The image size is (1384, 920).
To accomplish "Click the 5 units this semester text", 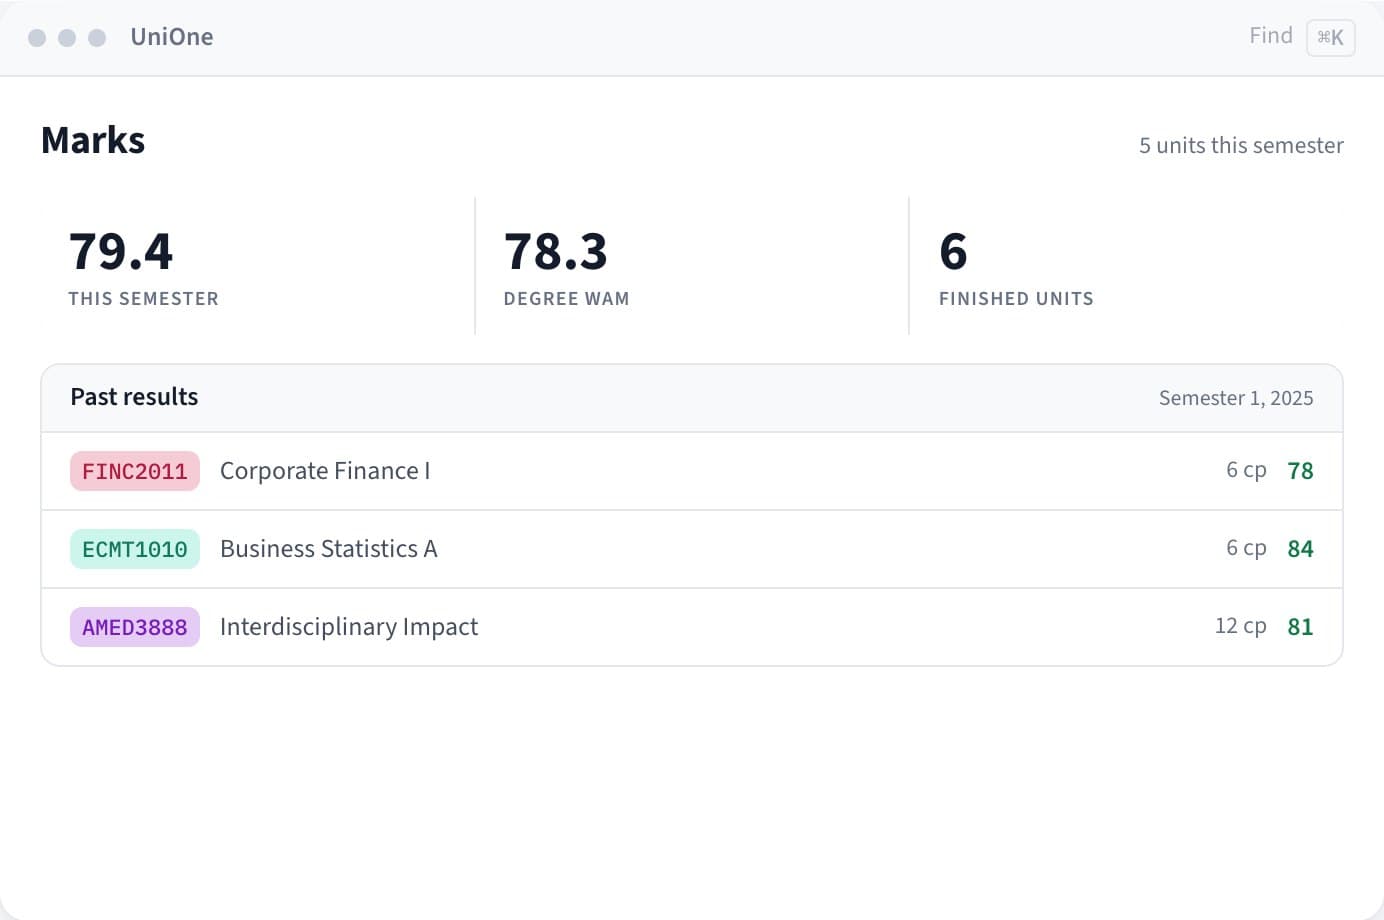I will coord(1241,145).
